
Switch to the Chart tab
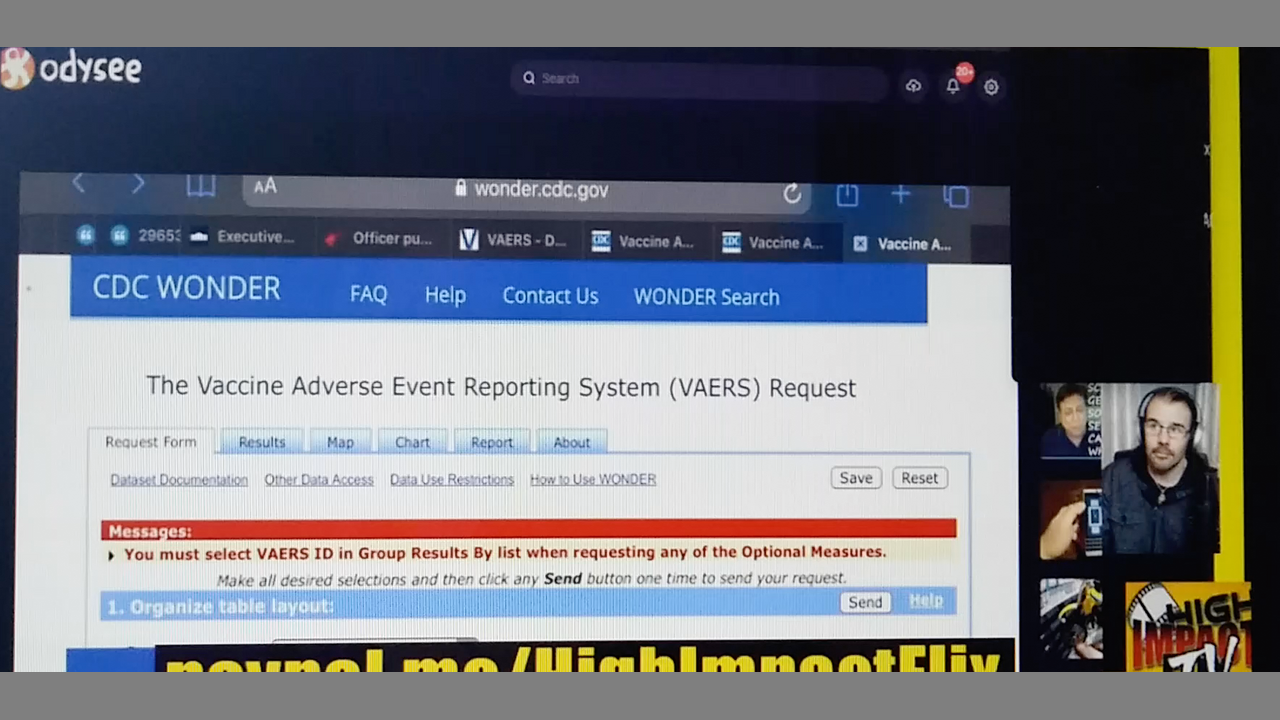coord(412,442)
